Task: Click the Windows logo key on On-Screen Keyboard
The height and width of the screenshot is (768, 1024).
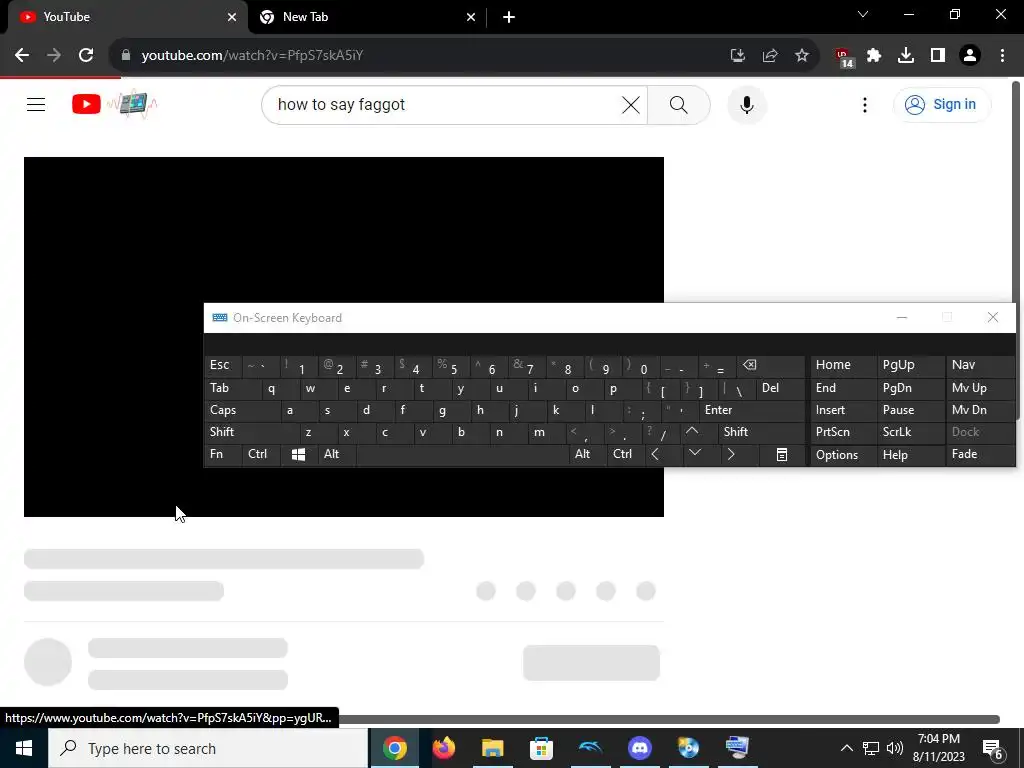Action: (299, 455)
